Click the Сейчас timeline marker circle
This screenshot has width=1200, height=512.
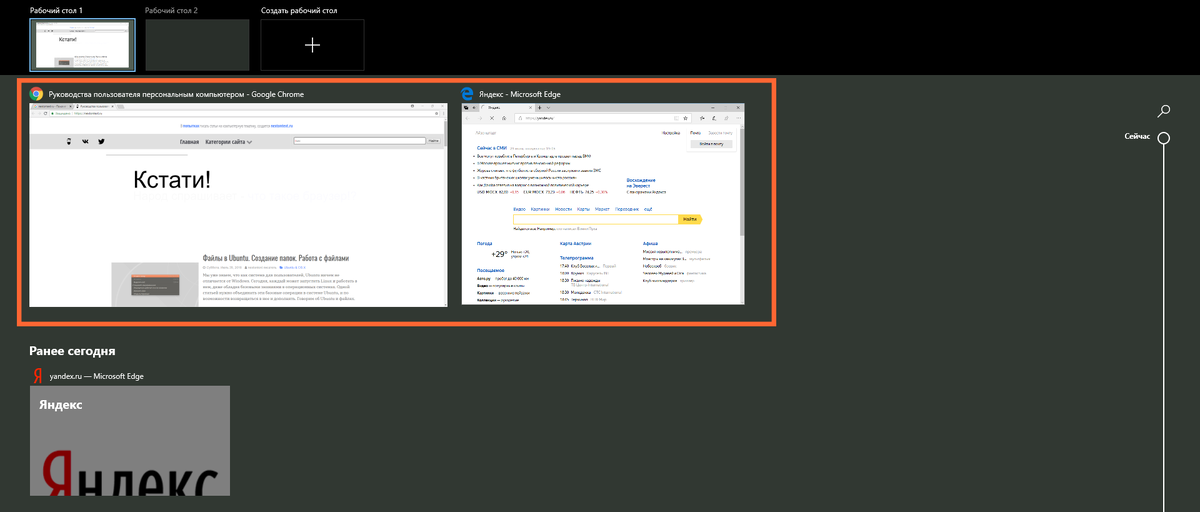tap(1164, 138)
